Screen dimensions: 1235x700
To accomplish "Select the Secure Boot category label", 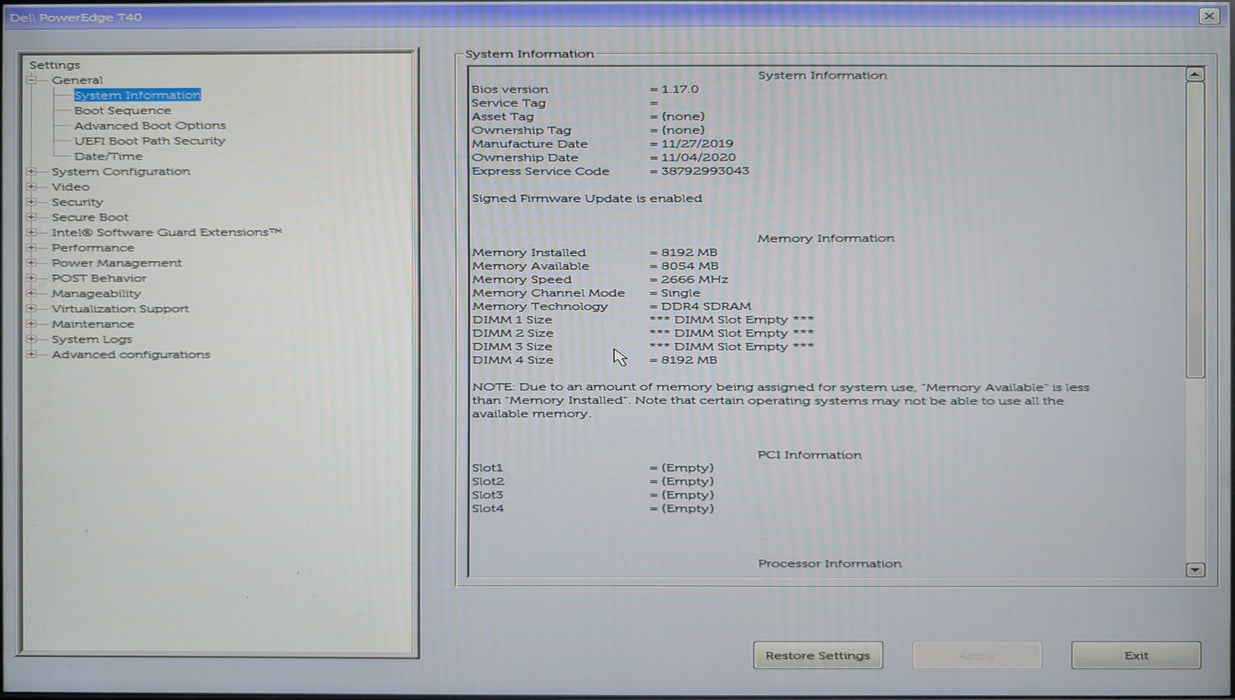I will [x=90, y=217].
